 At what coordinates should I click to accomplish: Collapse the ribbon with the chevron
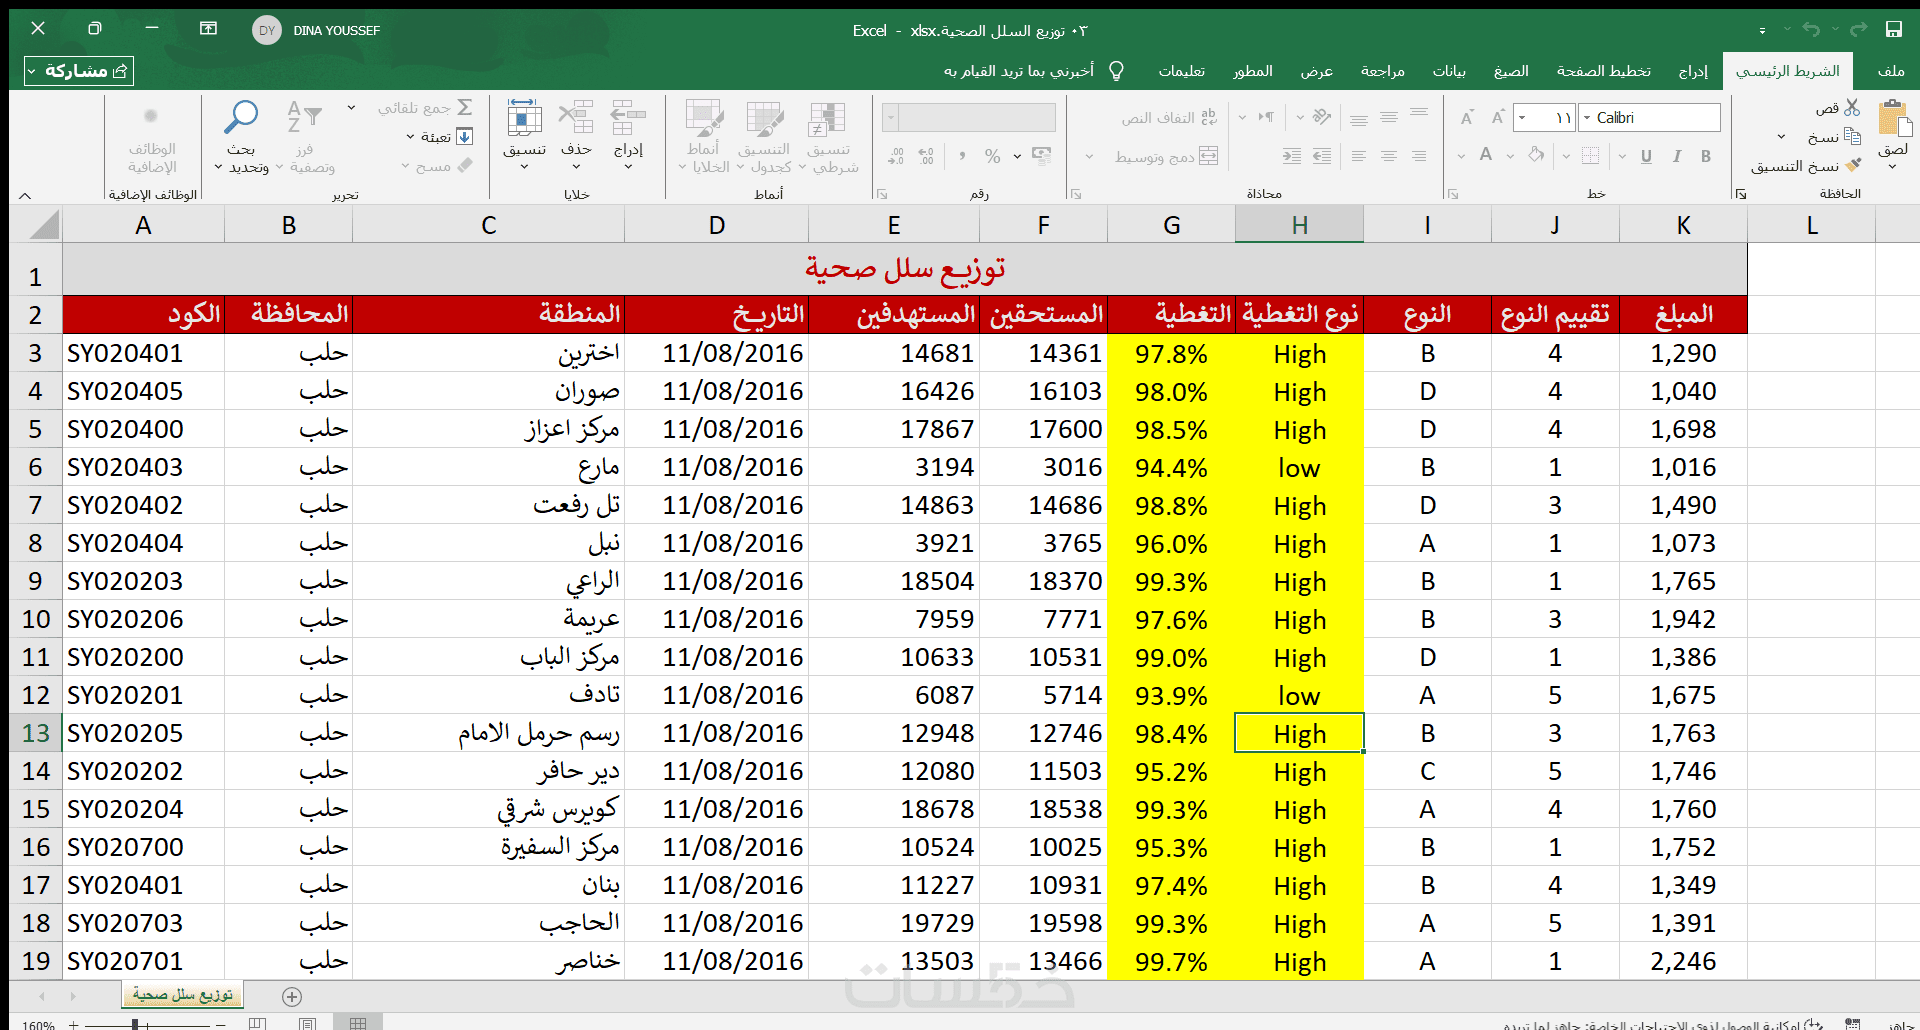click(x=25, y=195)
